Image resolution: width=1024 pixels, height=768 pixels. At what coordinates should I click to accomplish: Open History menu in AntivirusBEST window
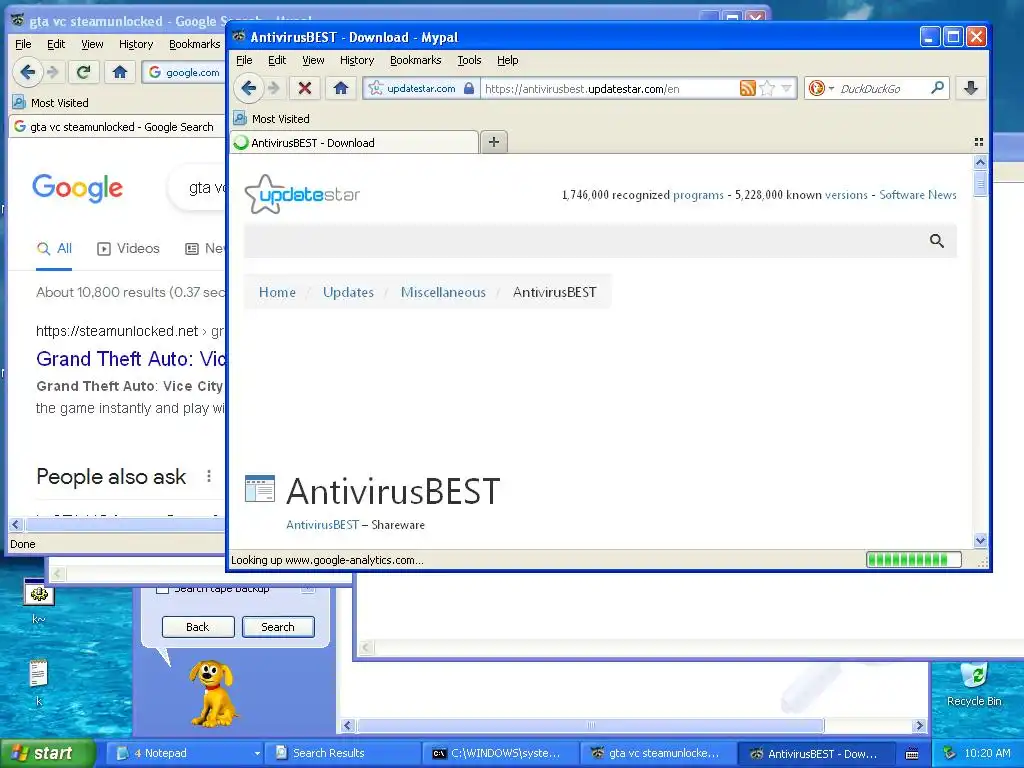pos(357,60)
